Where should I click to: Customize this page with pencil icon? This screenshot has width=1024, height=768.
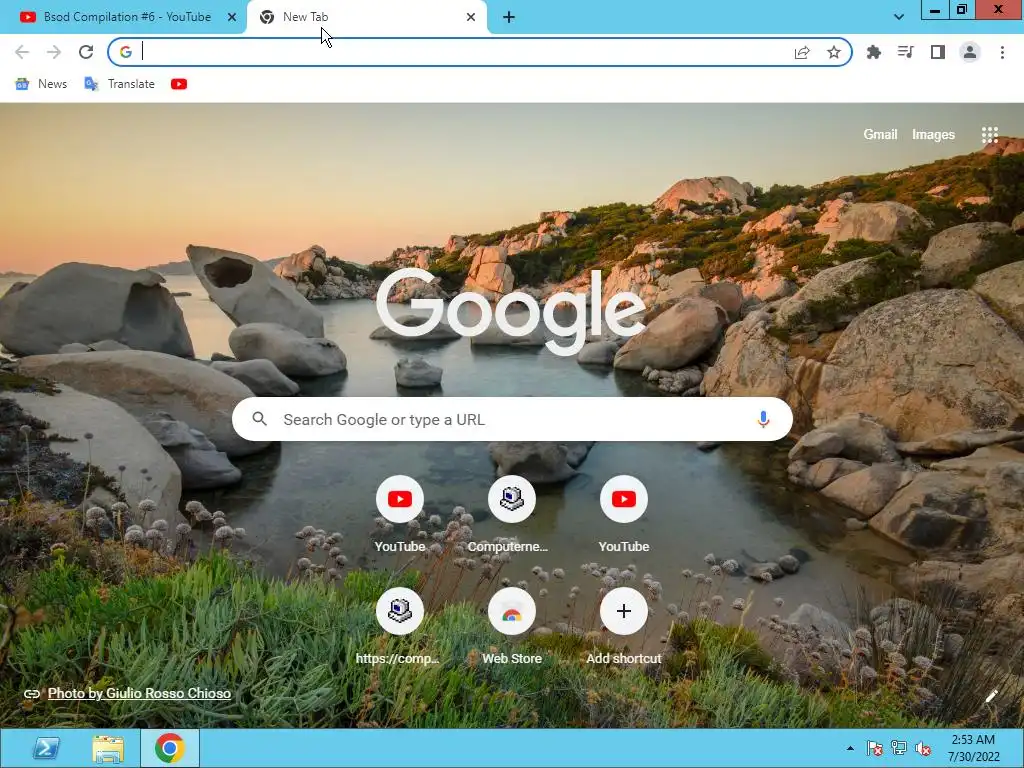(x=991, y=696)
